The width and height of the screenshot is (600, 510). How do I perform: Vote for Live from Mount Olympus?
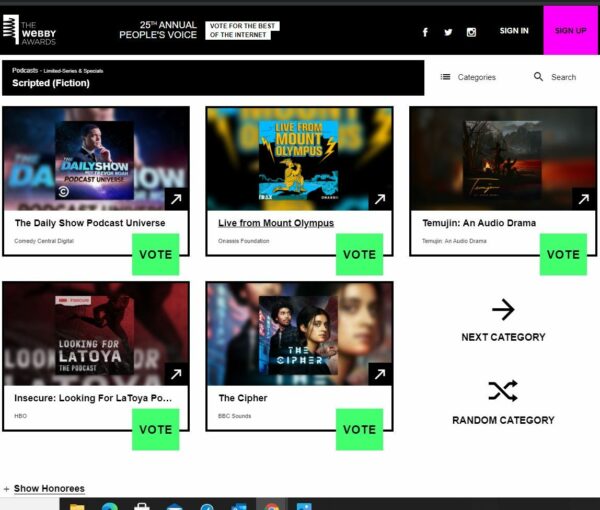[359, 254]
